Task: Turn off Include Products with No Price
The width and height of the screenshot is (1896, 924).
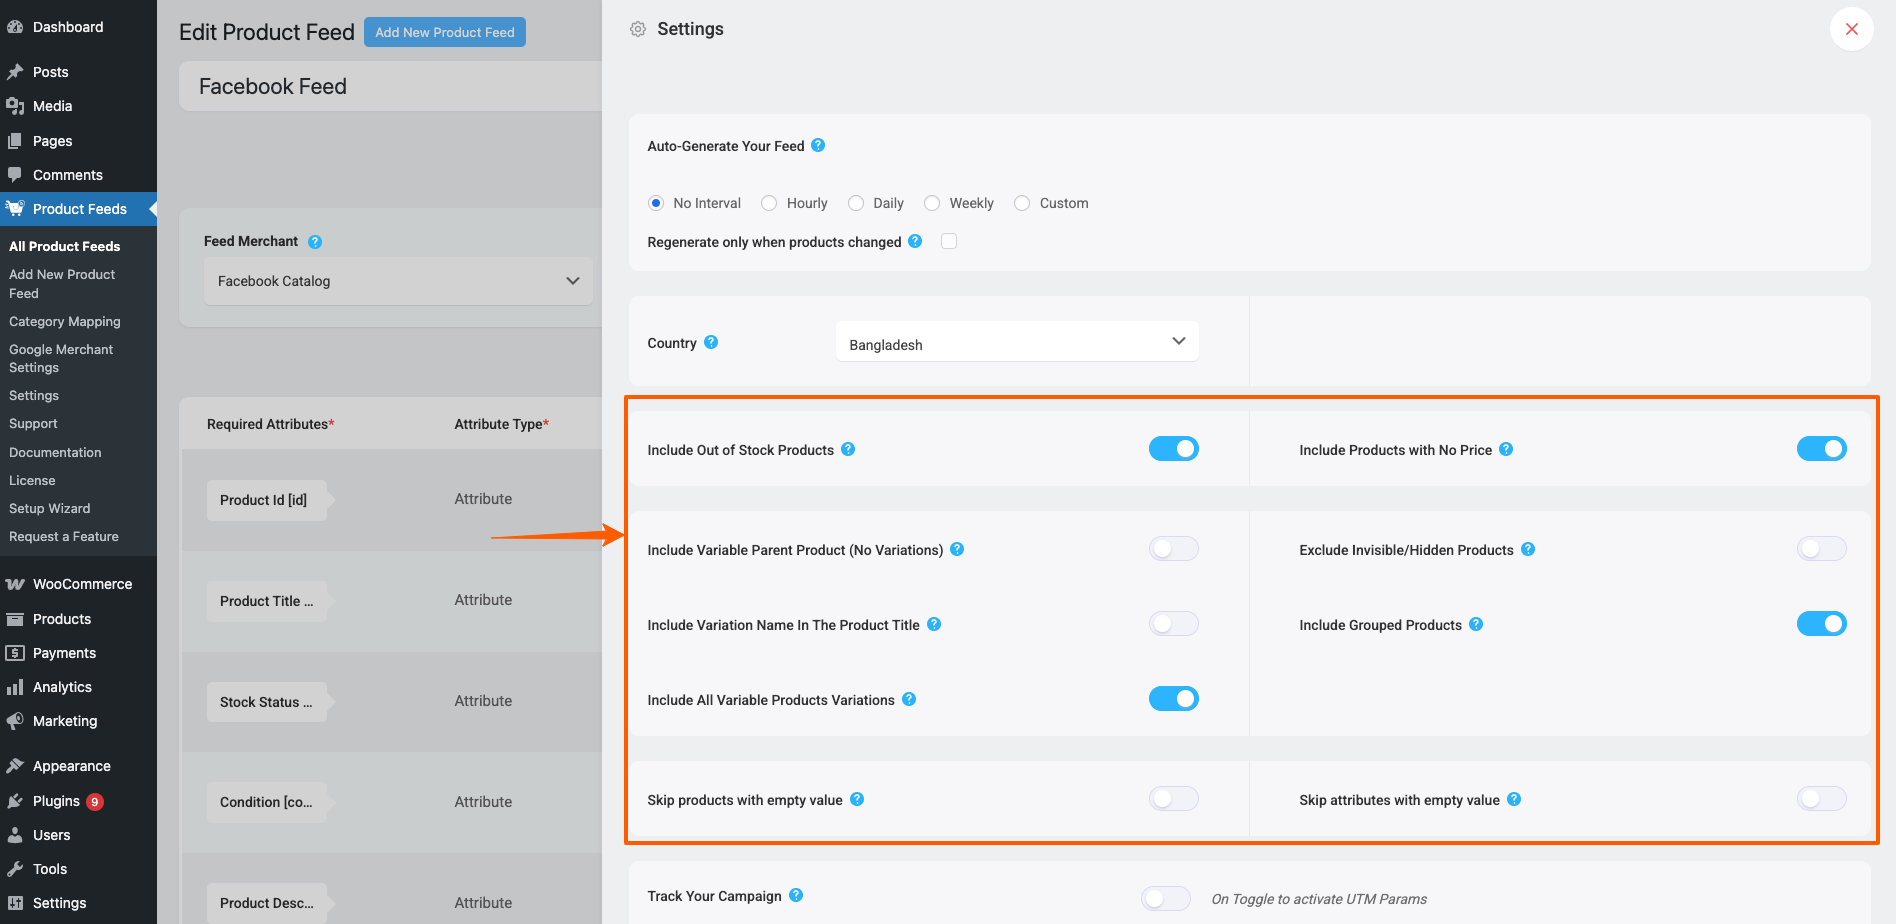Action: coord(1822,449)
